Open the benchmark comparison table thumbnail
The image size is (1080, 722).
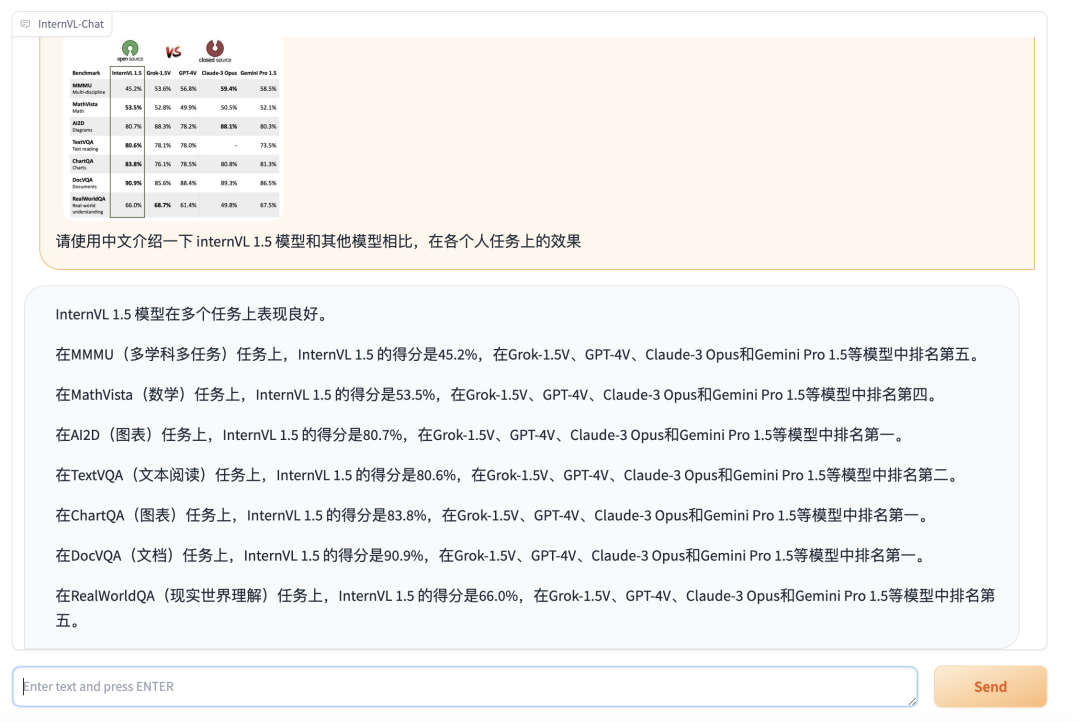(173, 127)
